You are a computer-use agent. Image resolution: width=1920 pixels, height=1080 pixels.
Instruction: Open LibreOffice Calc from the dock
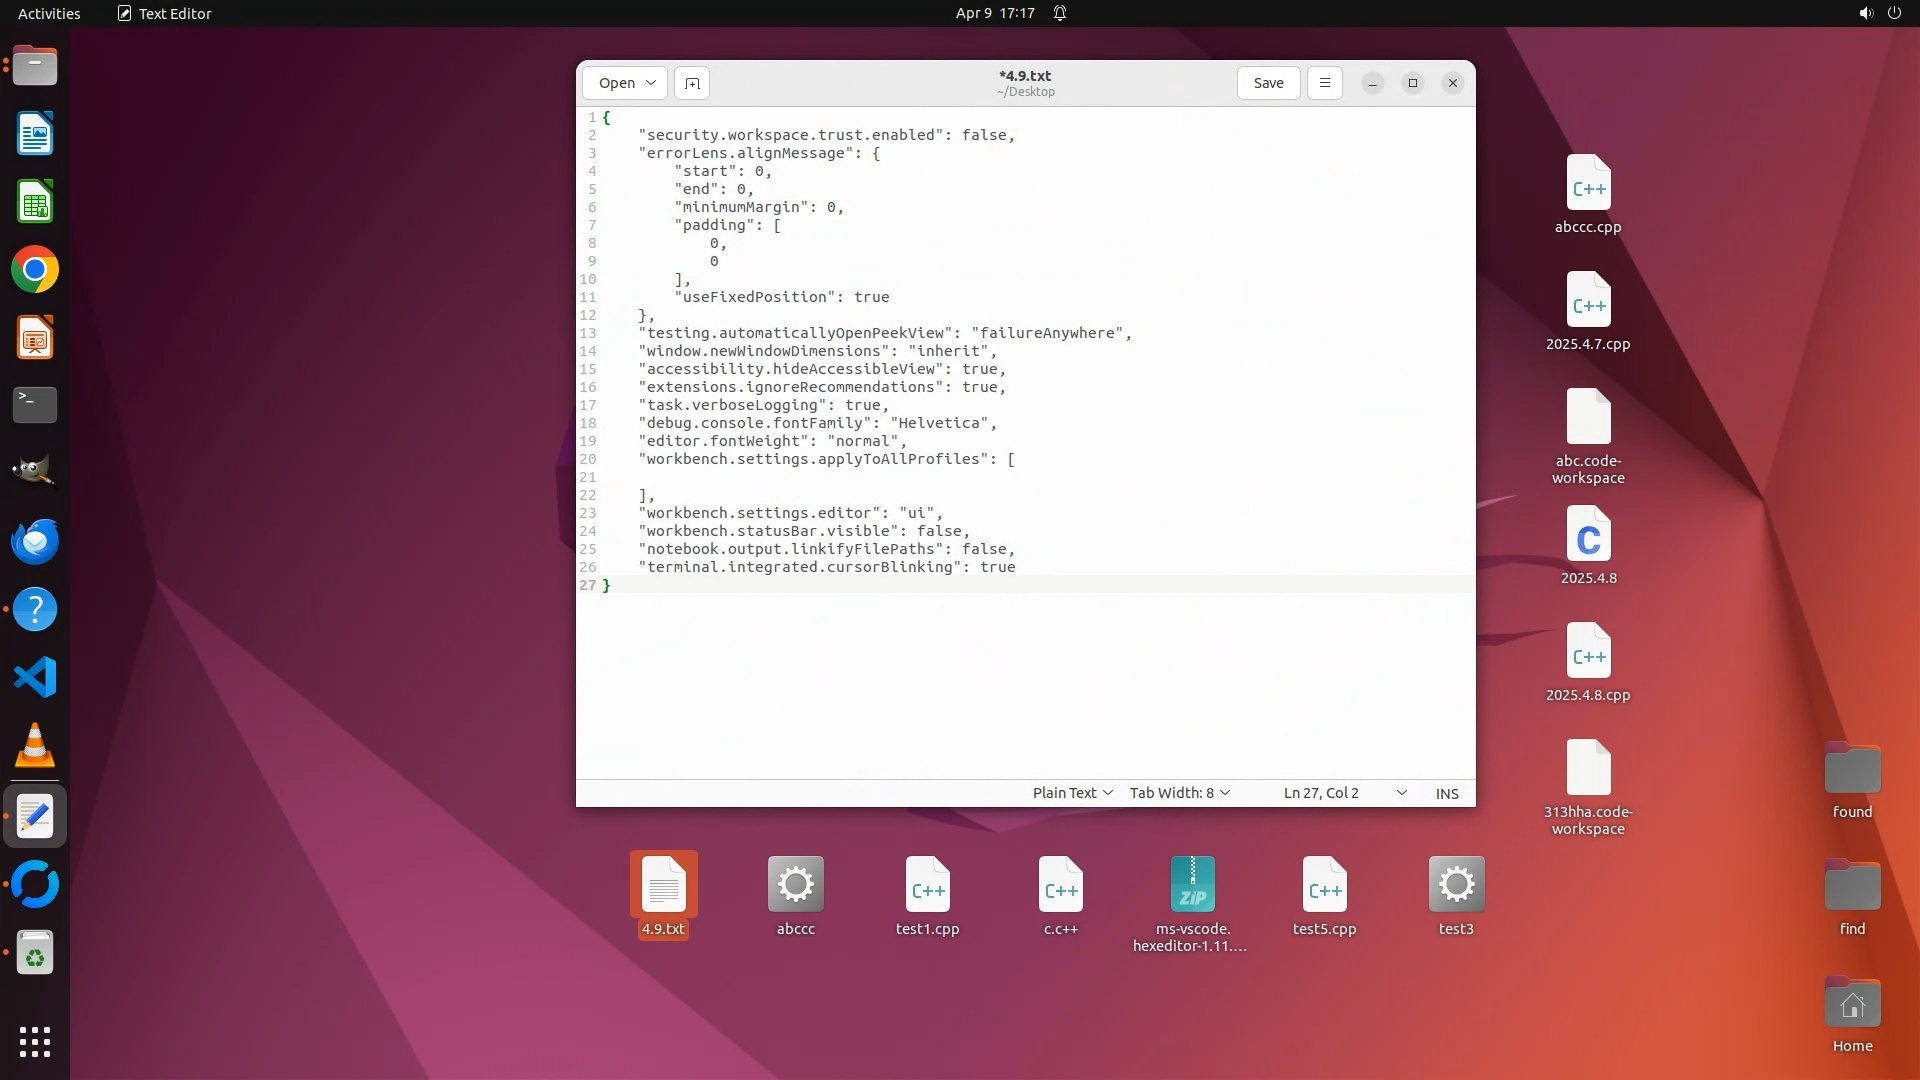[35, 202]
